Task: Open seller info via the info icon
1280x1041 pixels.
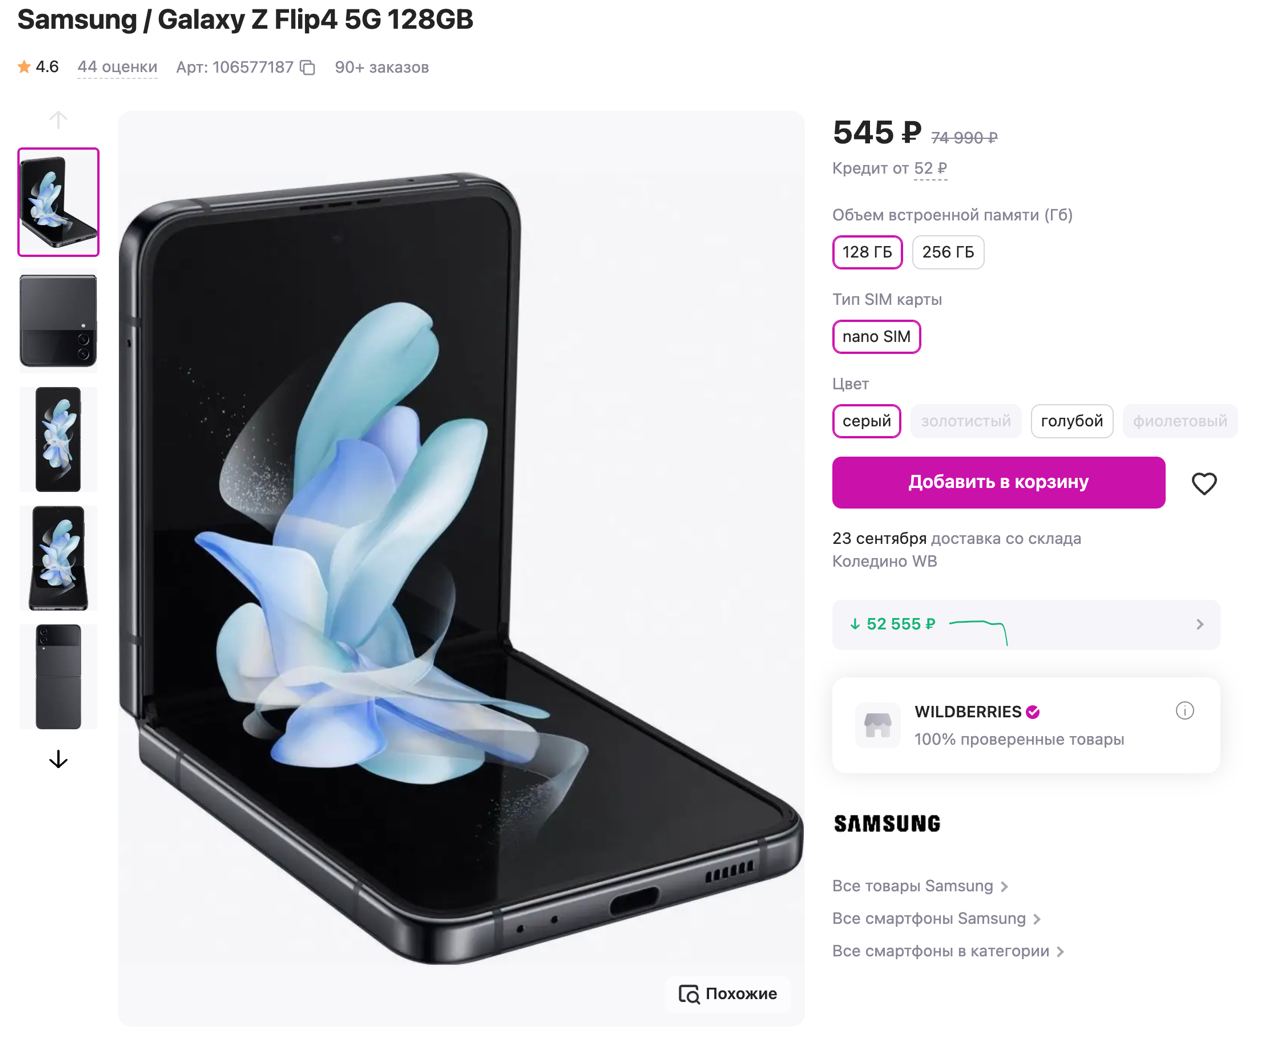Action: [x=1185, y=711]
